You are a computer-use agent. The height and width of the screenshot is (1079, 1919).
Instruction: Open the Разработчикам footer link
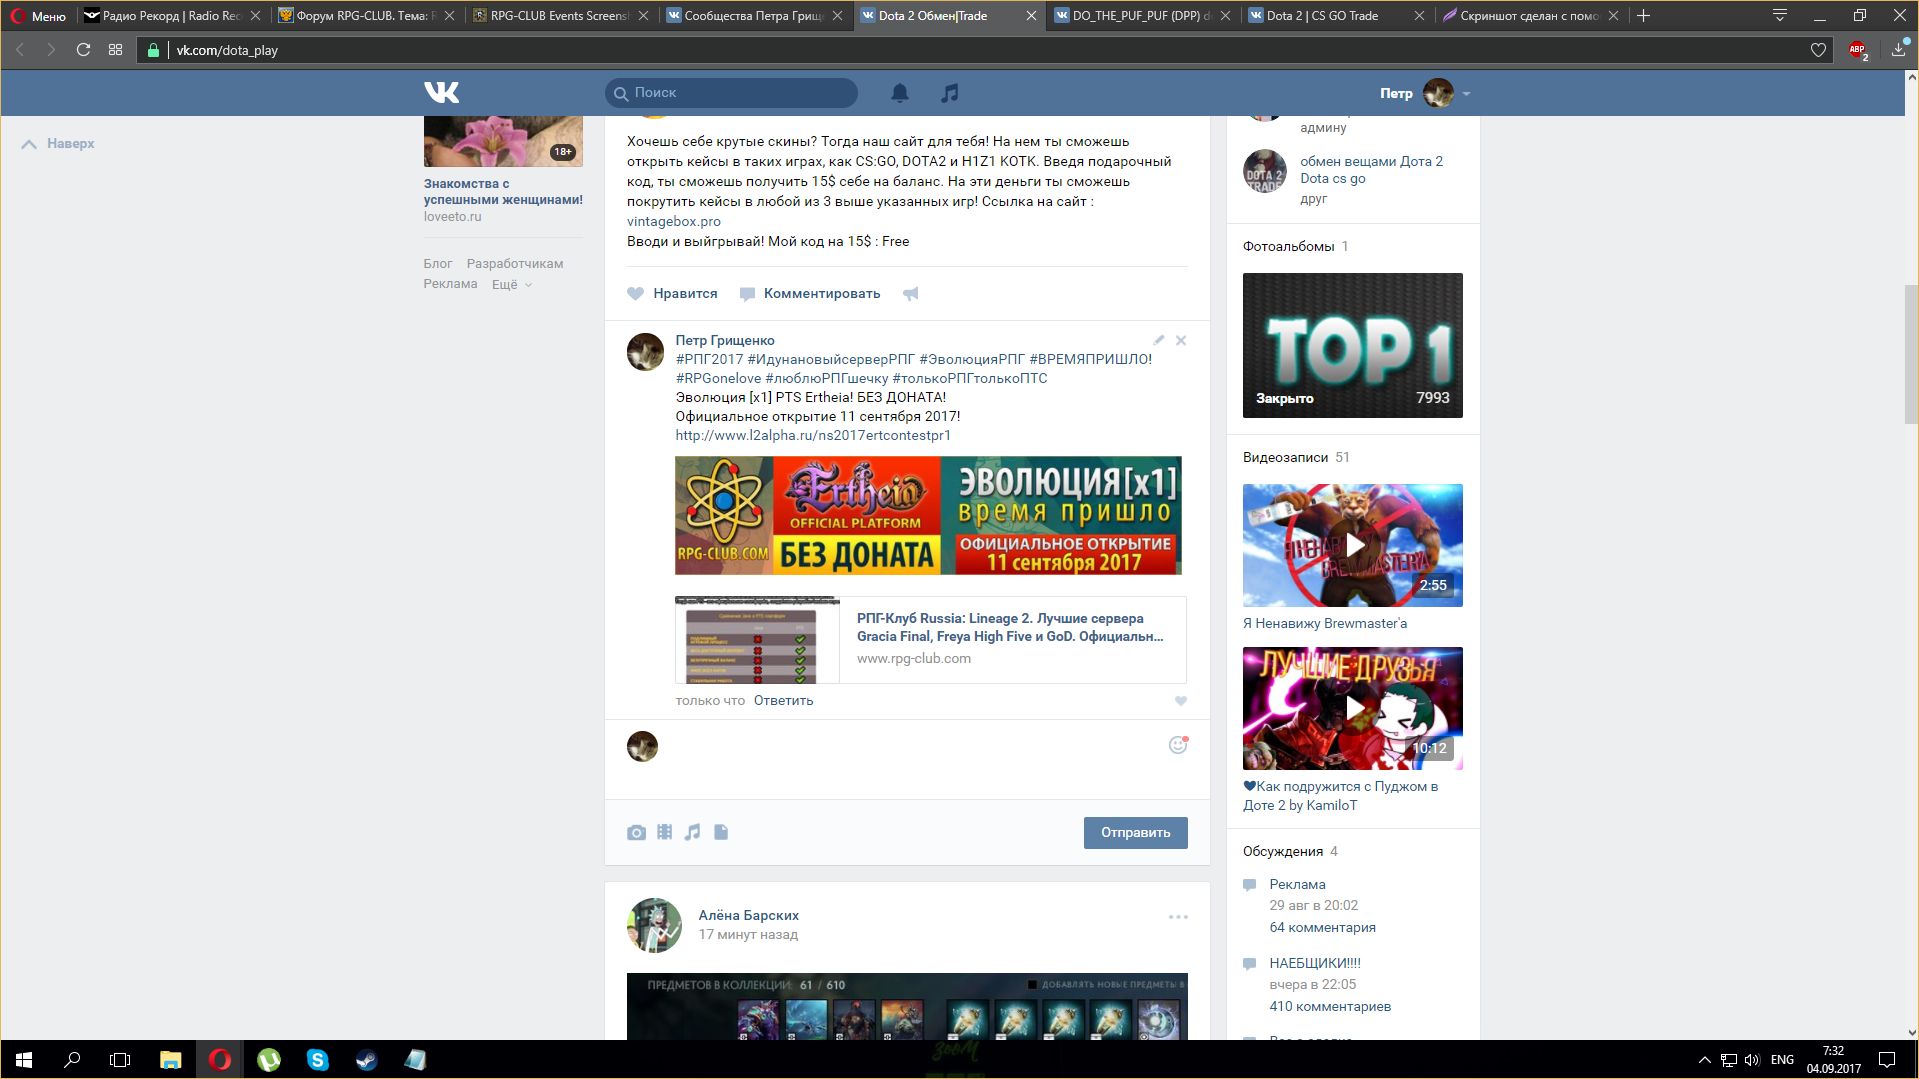click(515, 264)
